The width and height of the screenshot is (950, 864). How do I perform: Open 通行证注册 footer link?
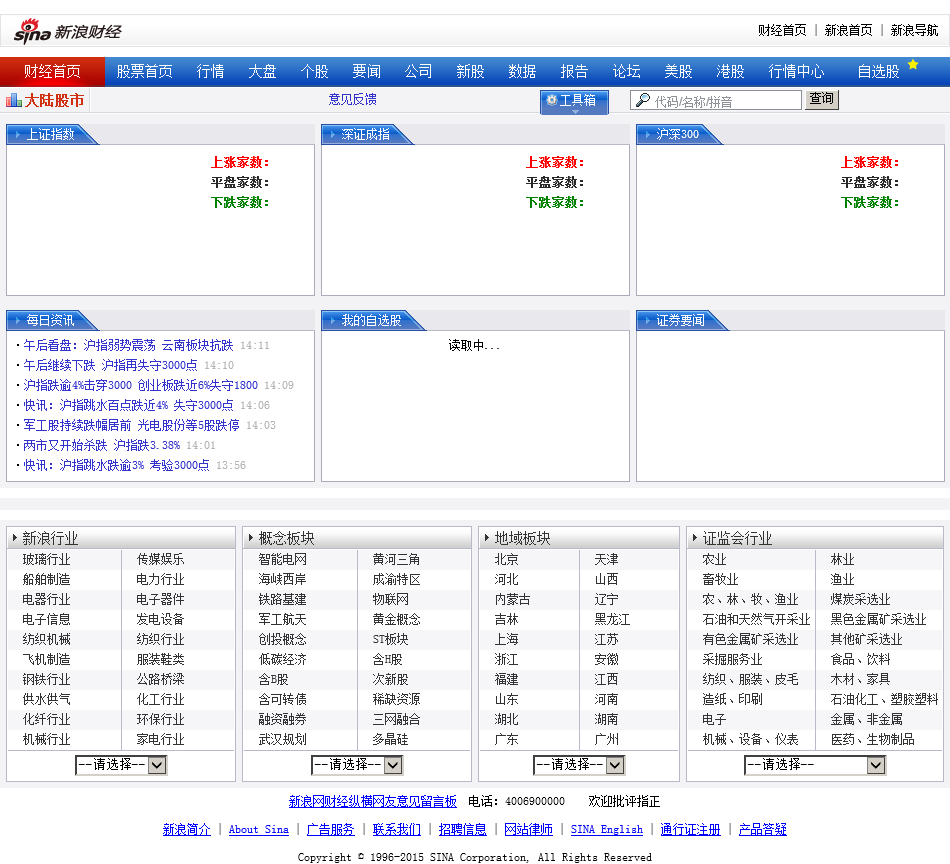pyautogui.click(x=690, y=829)
